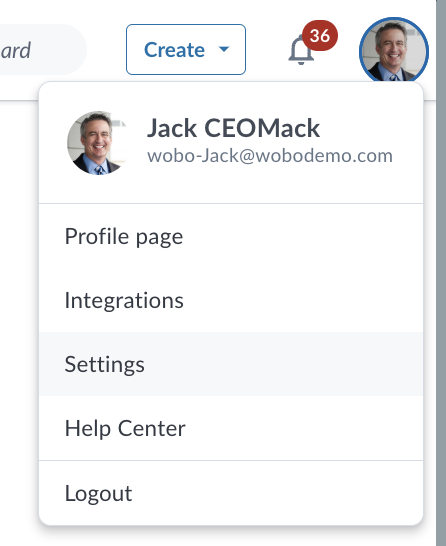The width and height of the screenshot is (446, 546).
Task: Click the wobo-Jack@wobodemo.com email text
Action: (x=270, y=156)
